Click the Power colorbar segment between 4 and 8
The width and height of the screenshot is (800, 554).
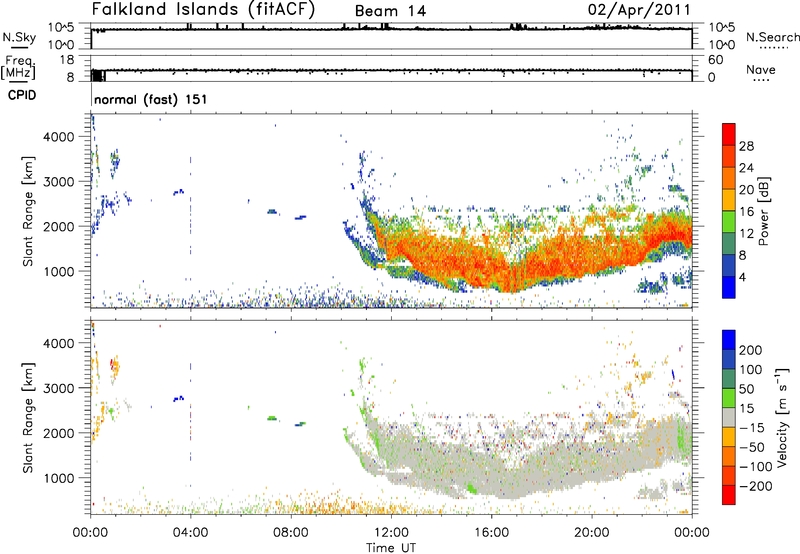[x=729, y=266]
